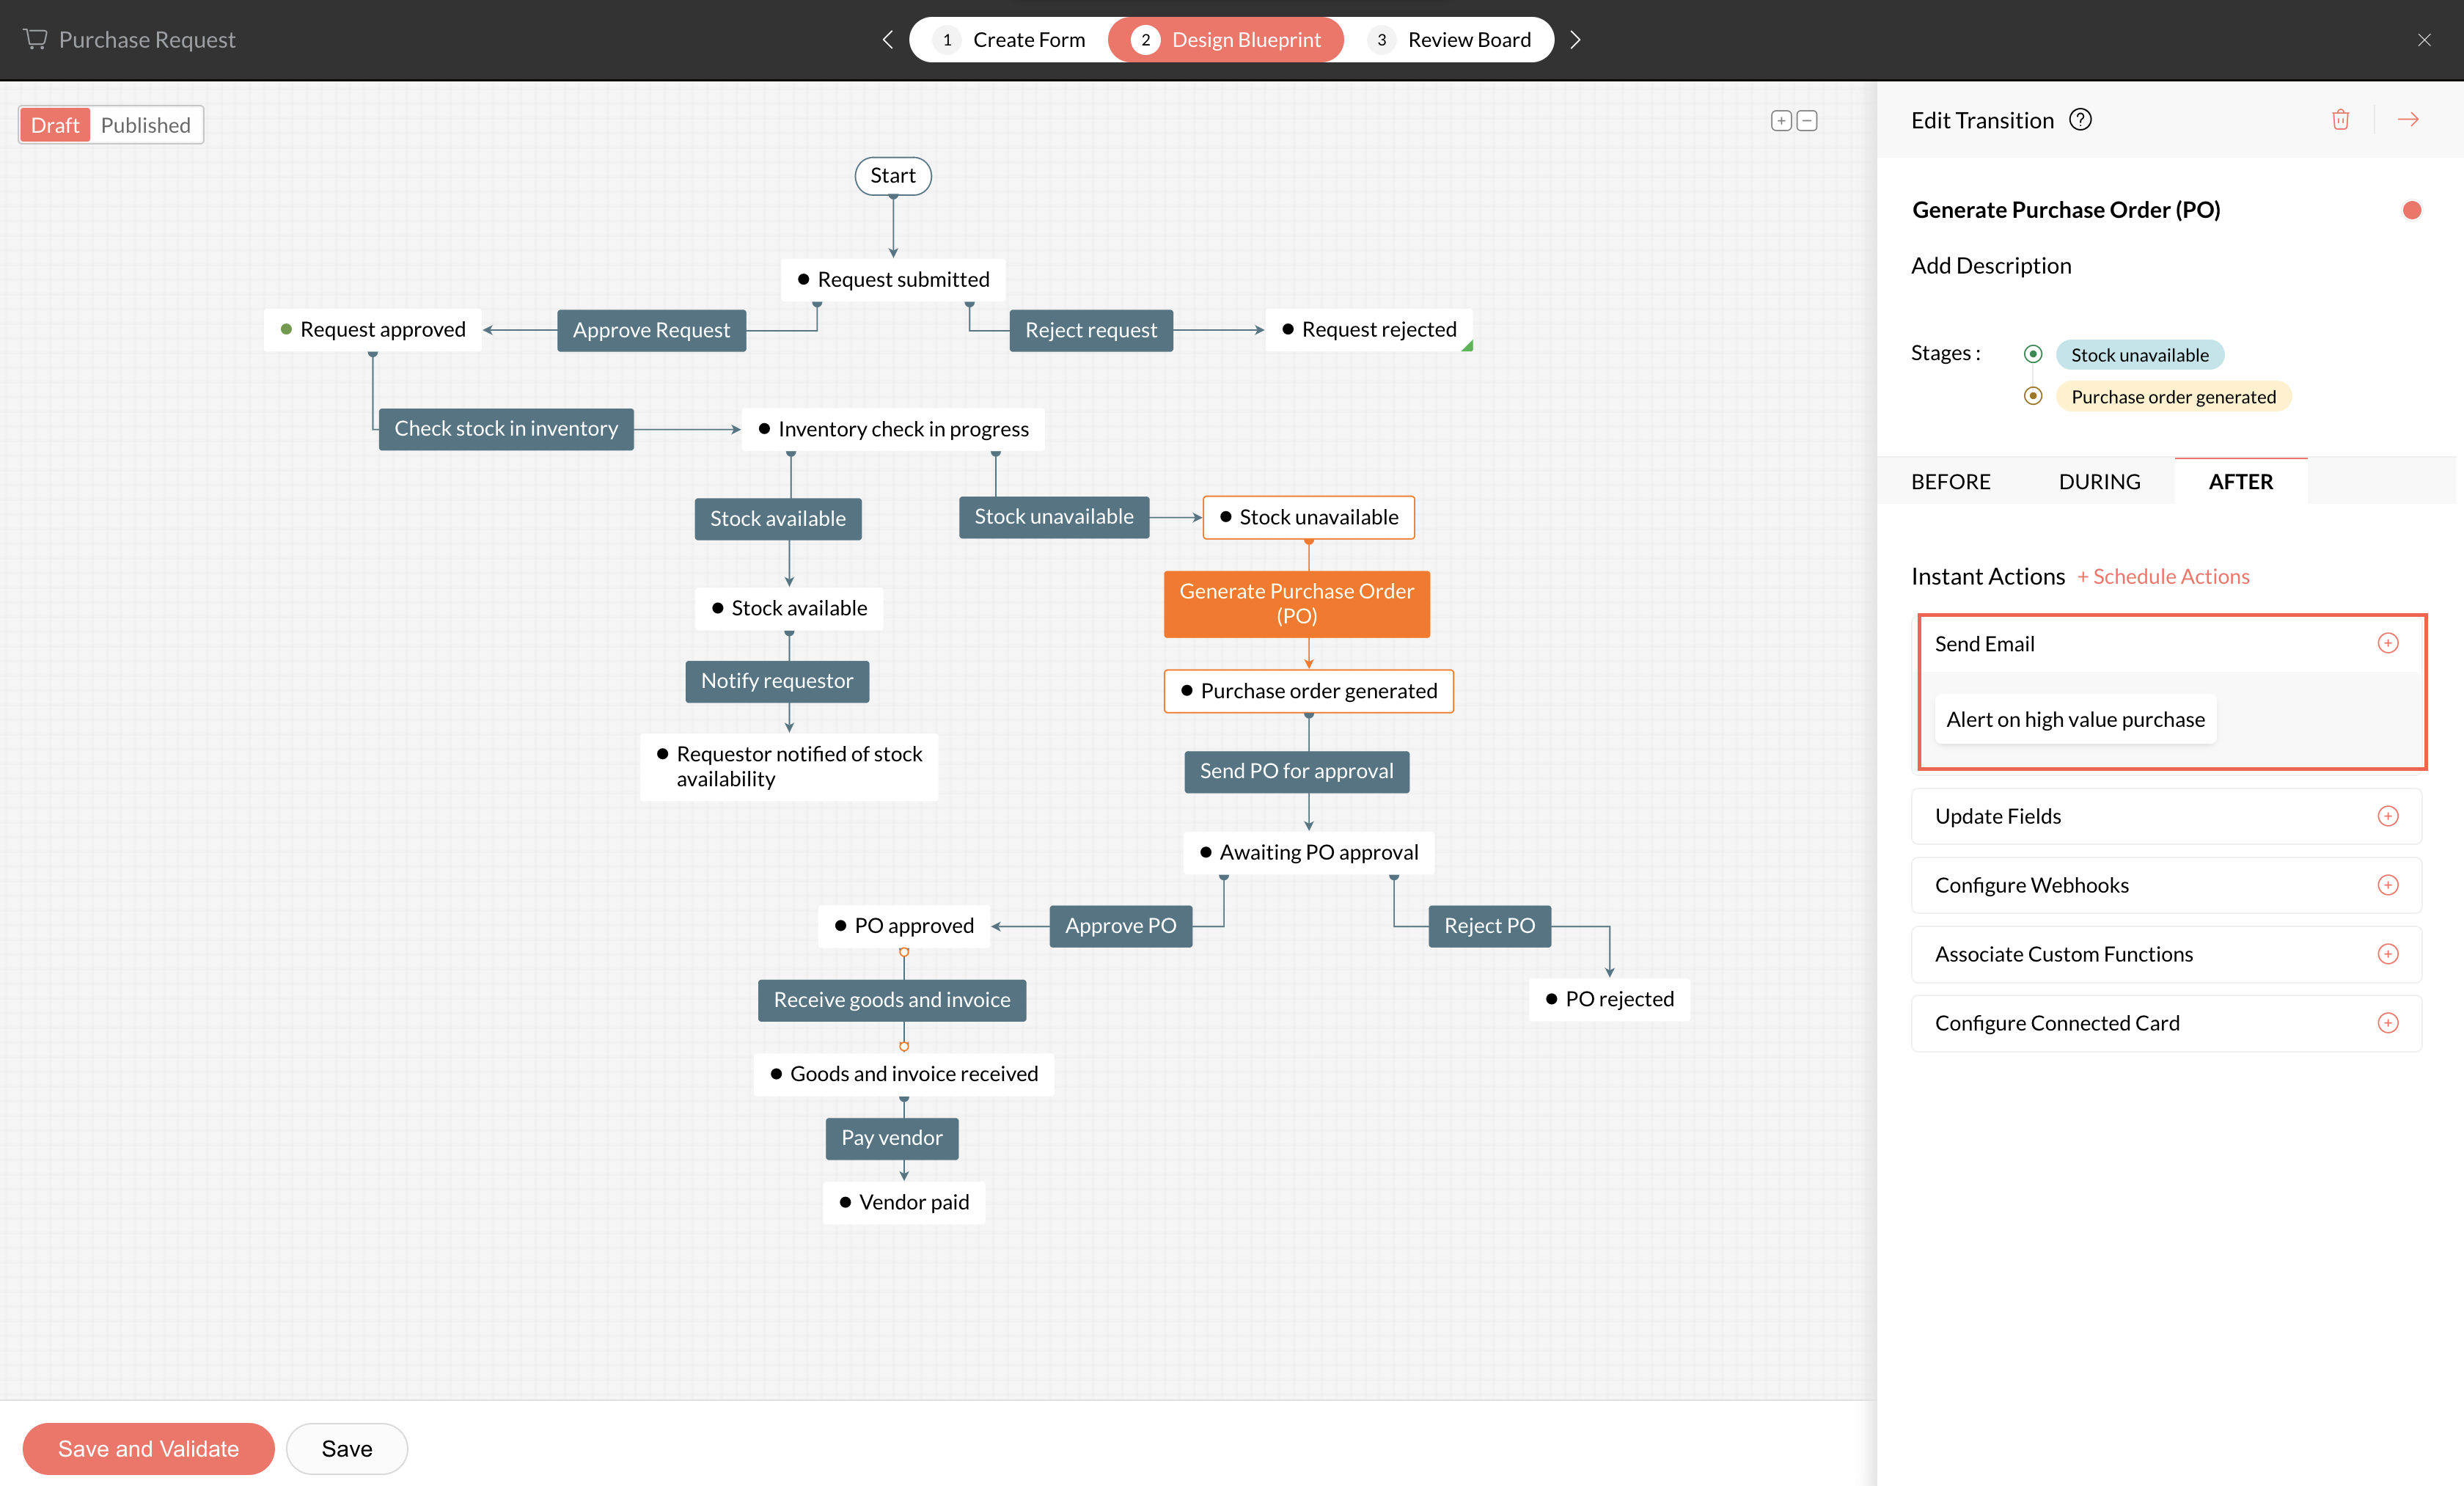
Task: Add an Update Fields action
Action: [2388, 816]
